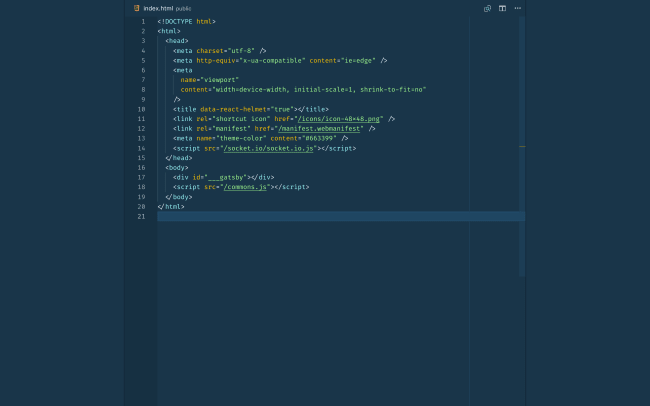Click the vertical scrollbar on the right edge
This screenshot has height=406, width=650.
point(522,150)
